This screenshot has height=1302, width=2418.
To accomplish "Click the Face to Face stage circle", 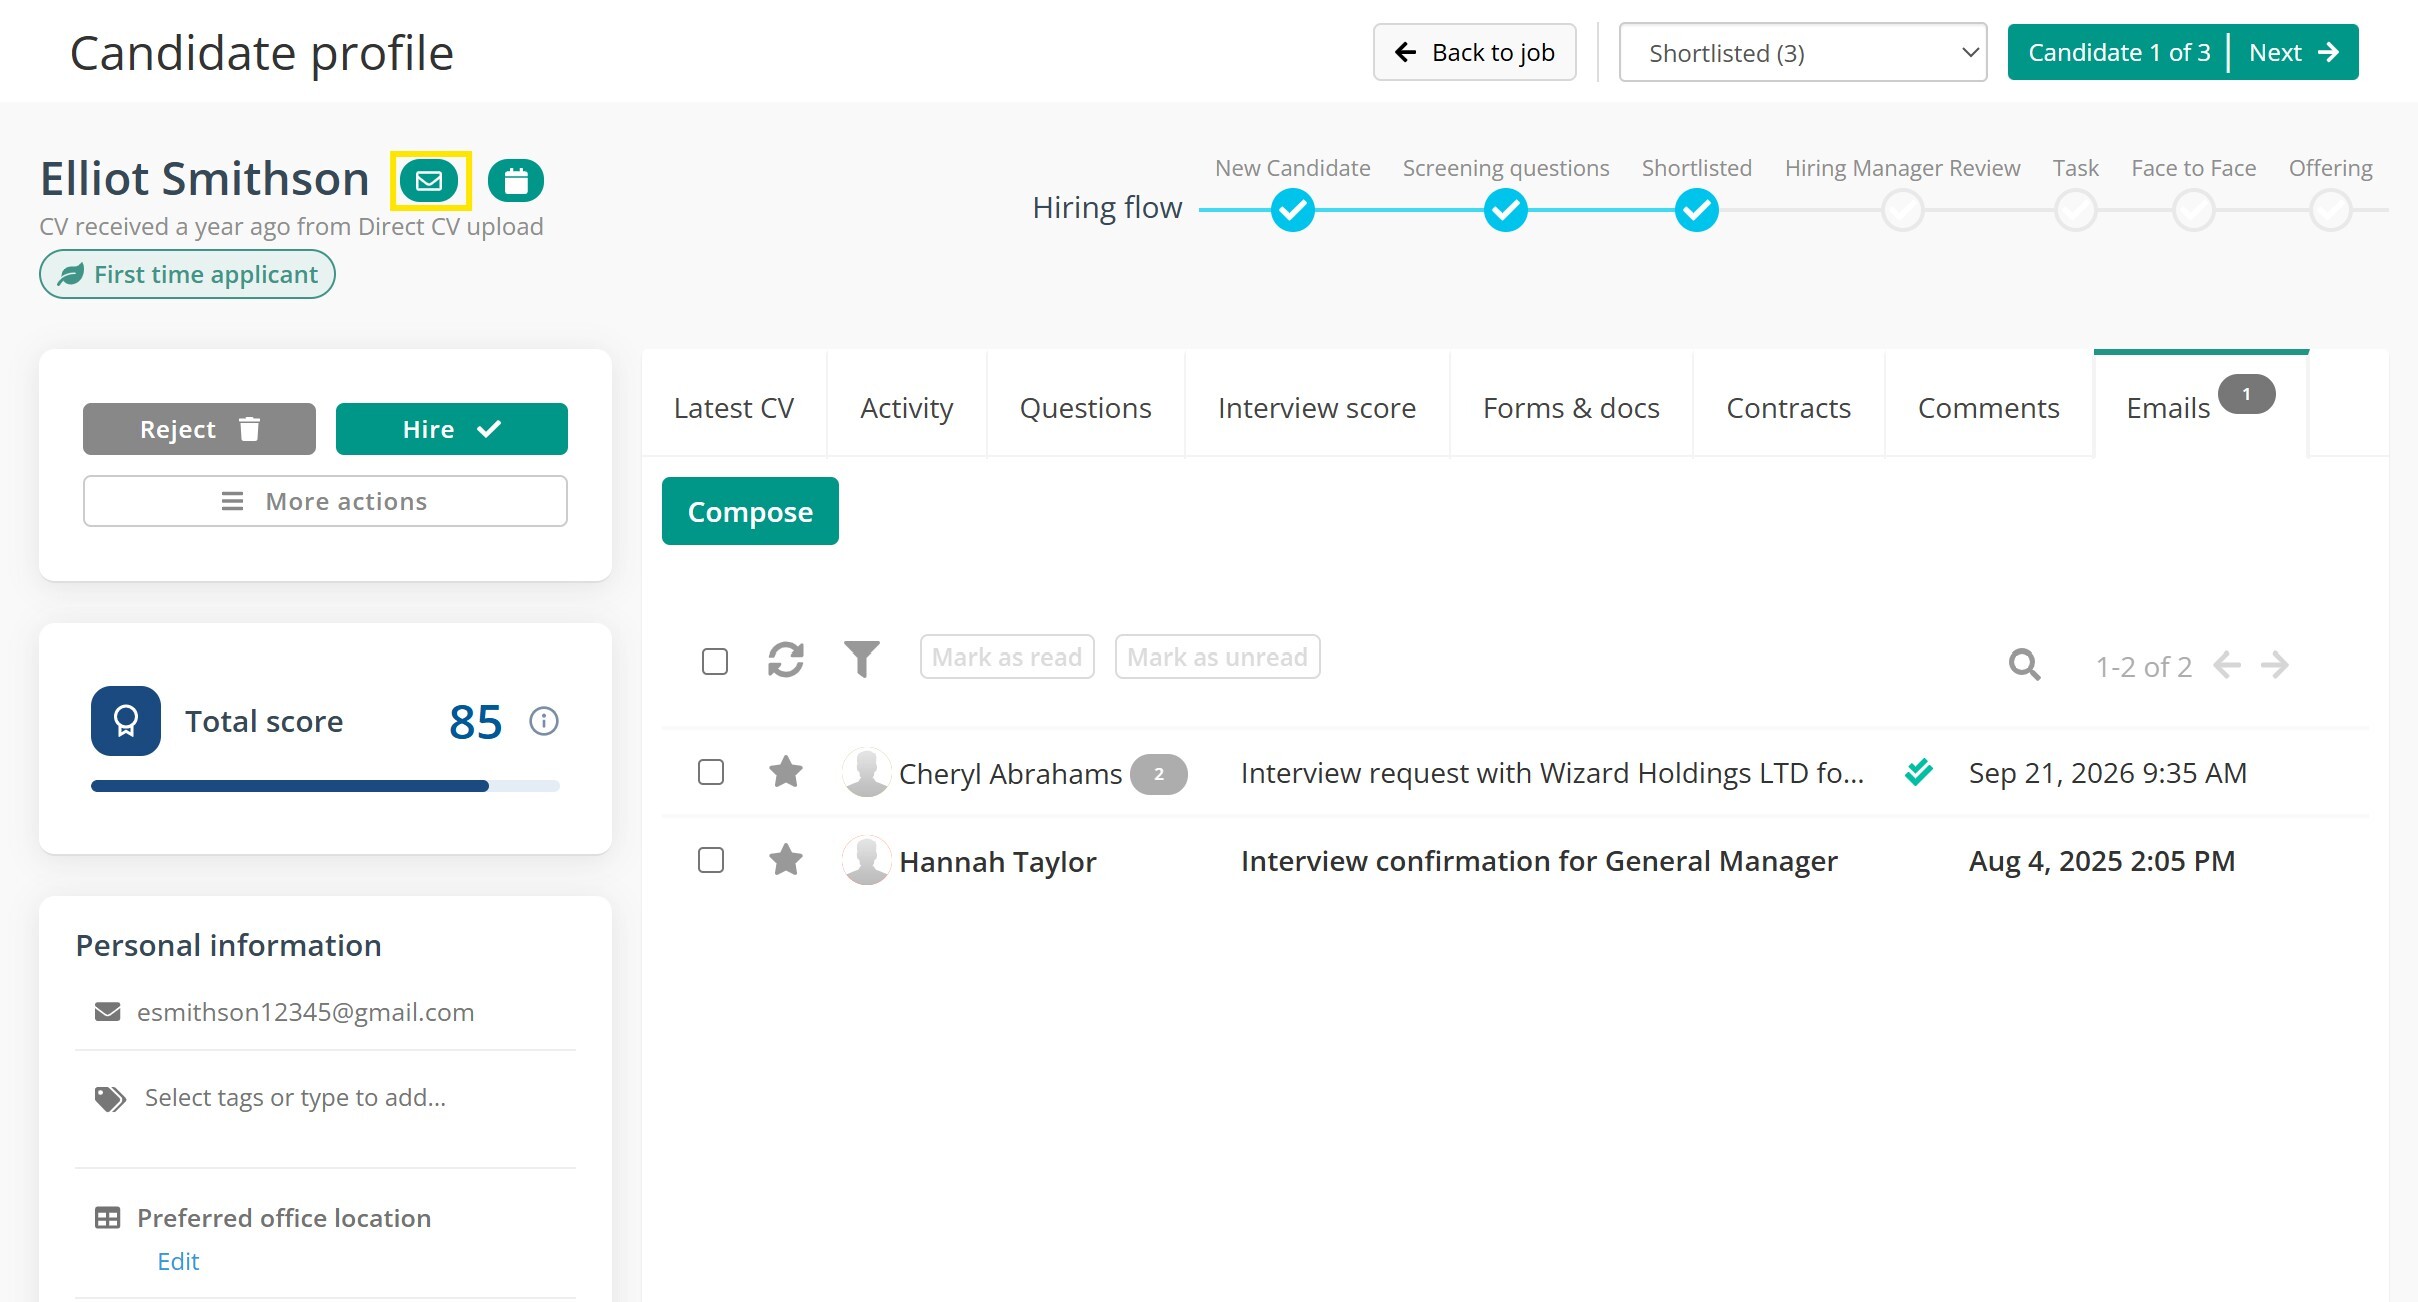I will 2194,210.
